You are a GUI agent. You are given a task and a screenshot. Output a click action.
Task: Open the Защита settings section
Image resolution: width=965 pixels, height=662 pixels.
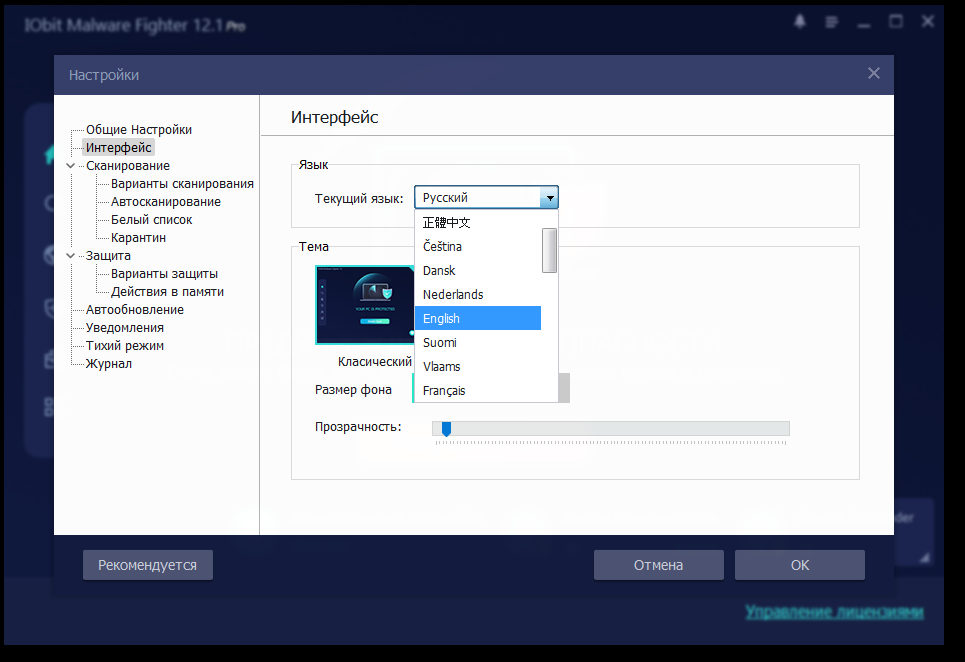pos(108,255)
